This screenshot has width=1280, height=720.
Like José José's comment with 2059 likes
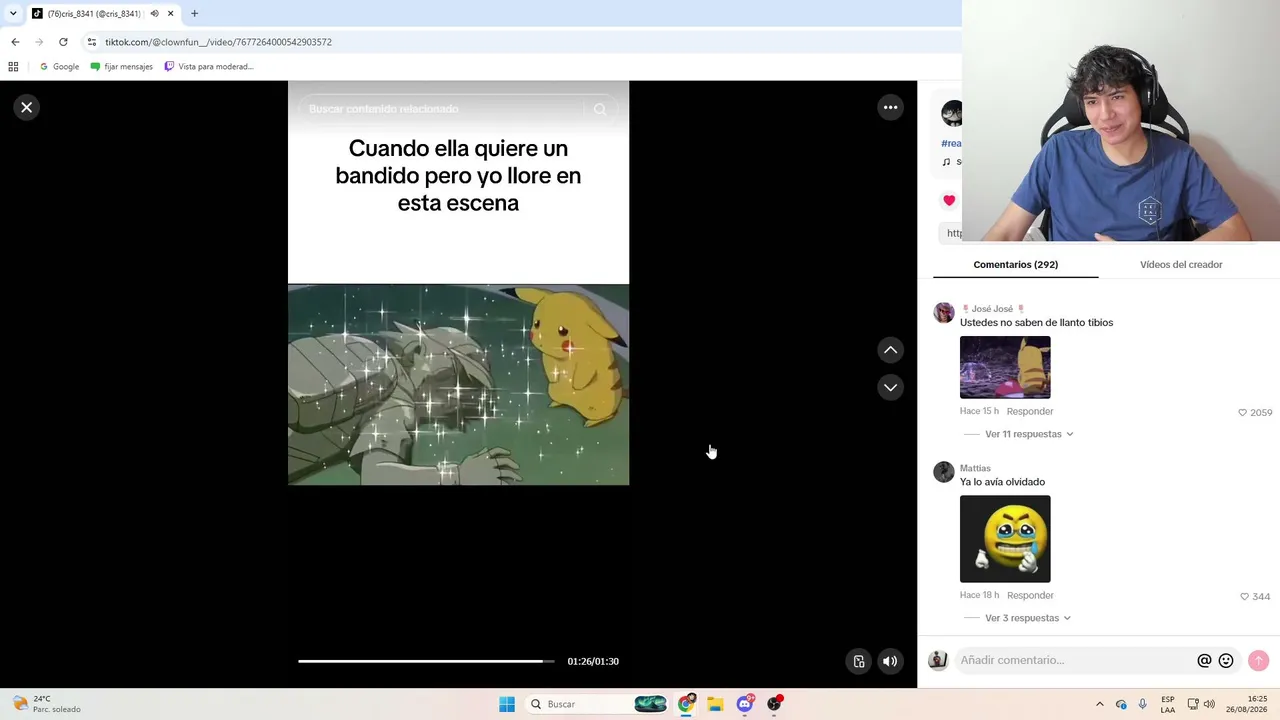click(1243, 412)
